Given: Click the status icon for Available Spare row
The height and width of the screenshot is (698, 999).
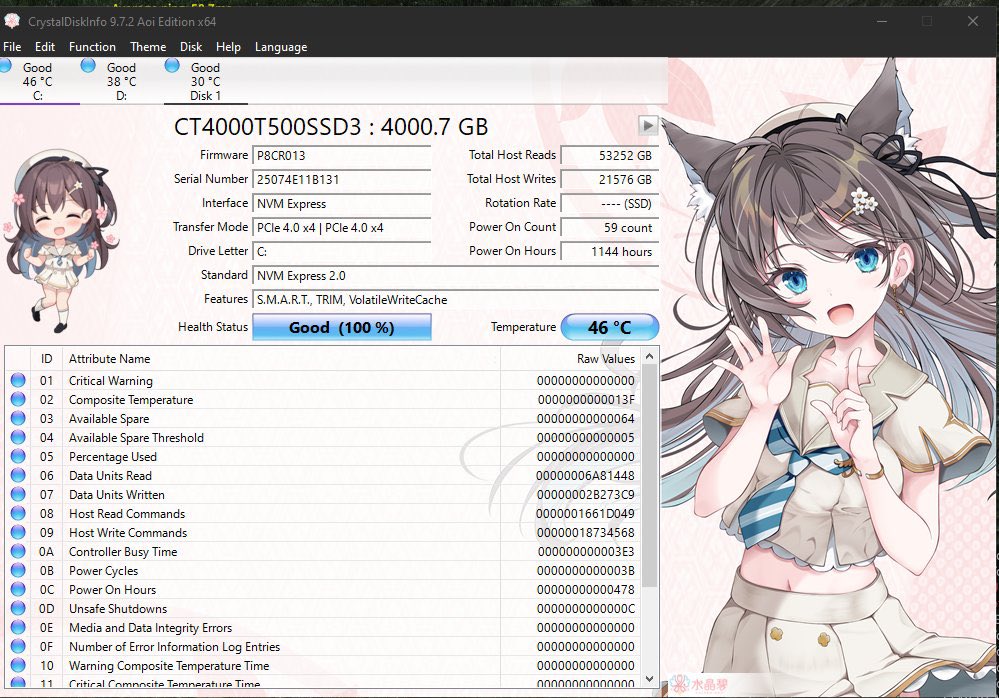Looking at the screenshot, I should point(18,418).
